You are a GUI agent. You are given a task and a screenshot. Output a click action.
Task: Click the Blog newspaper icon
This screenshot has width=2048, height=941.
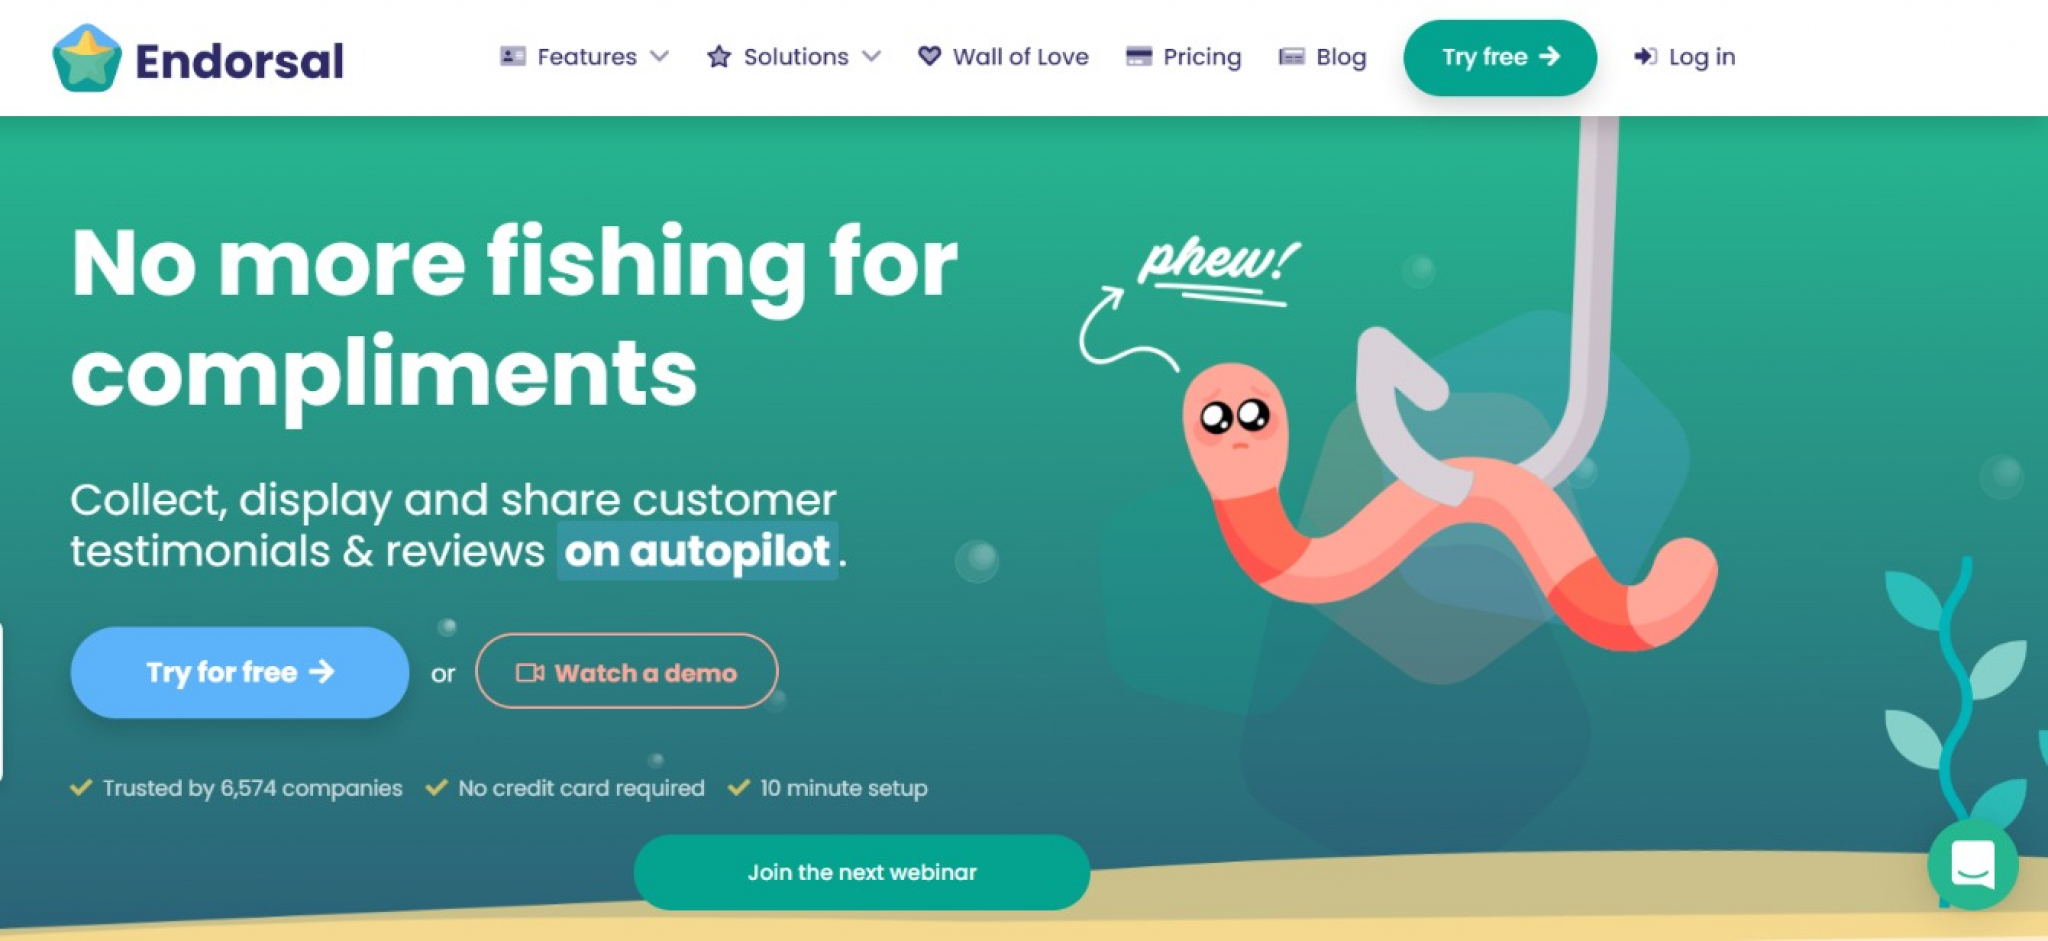pos(1292,56)
